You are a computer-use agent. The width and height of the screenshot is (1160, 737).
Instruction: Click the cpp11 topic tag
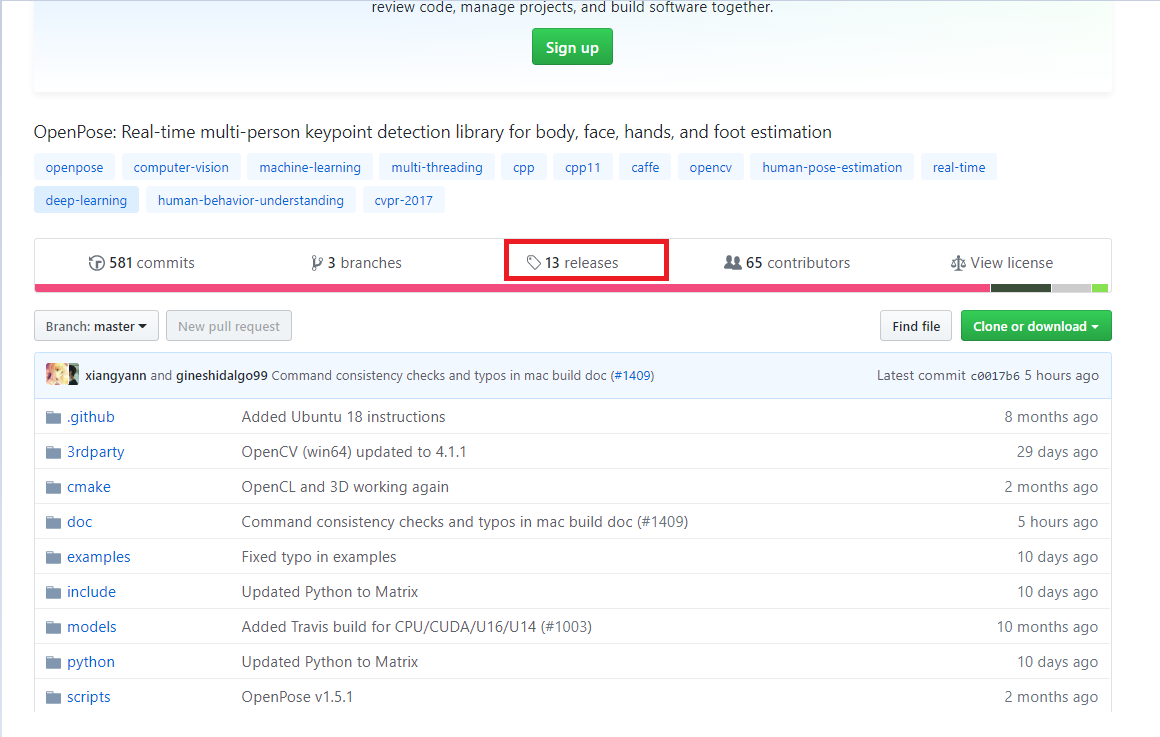pos(583,167)
